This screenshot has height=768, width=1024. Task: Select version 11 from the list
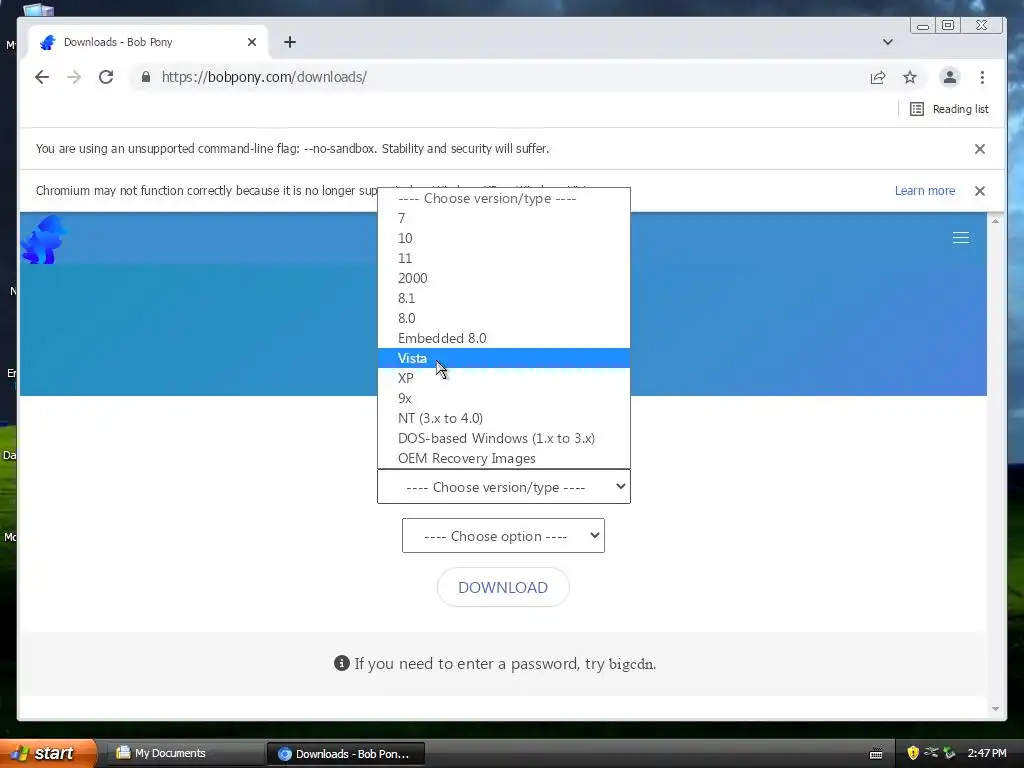504,258
